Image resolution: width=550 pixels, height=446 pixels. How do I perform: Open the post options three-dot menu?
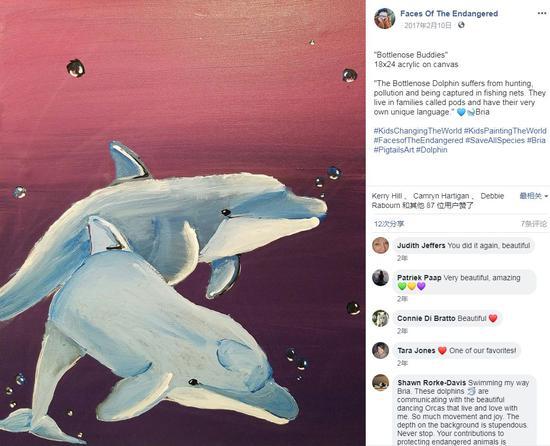click(x=542, y=13)
